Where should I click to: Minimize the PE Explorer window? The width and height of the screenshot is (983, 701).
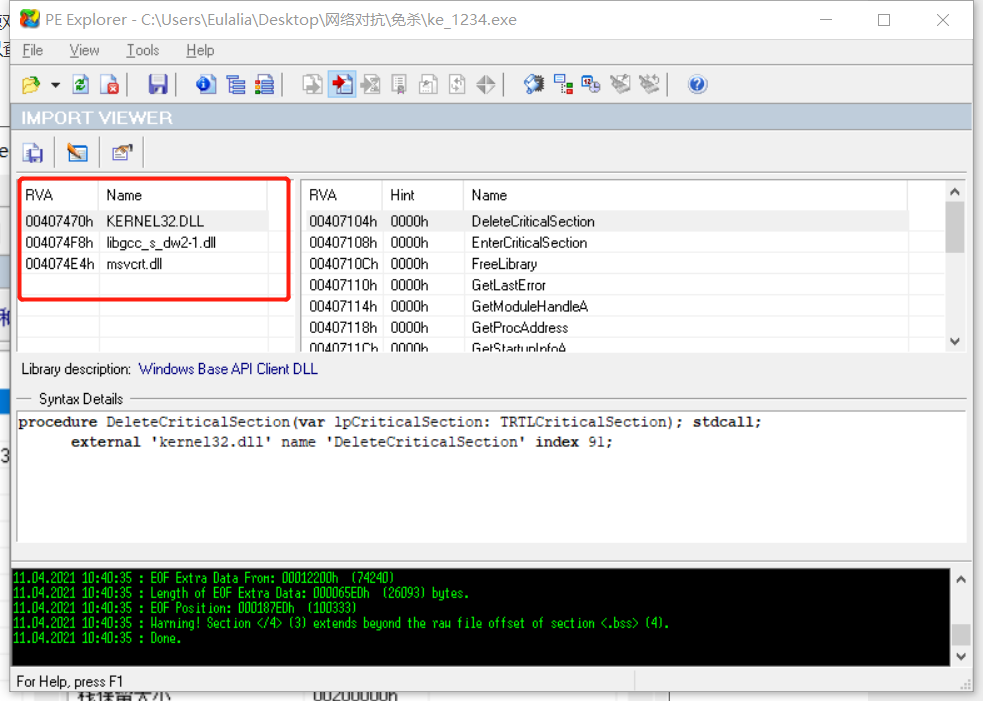click(826, 20)
